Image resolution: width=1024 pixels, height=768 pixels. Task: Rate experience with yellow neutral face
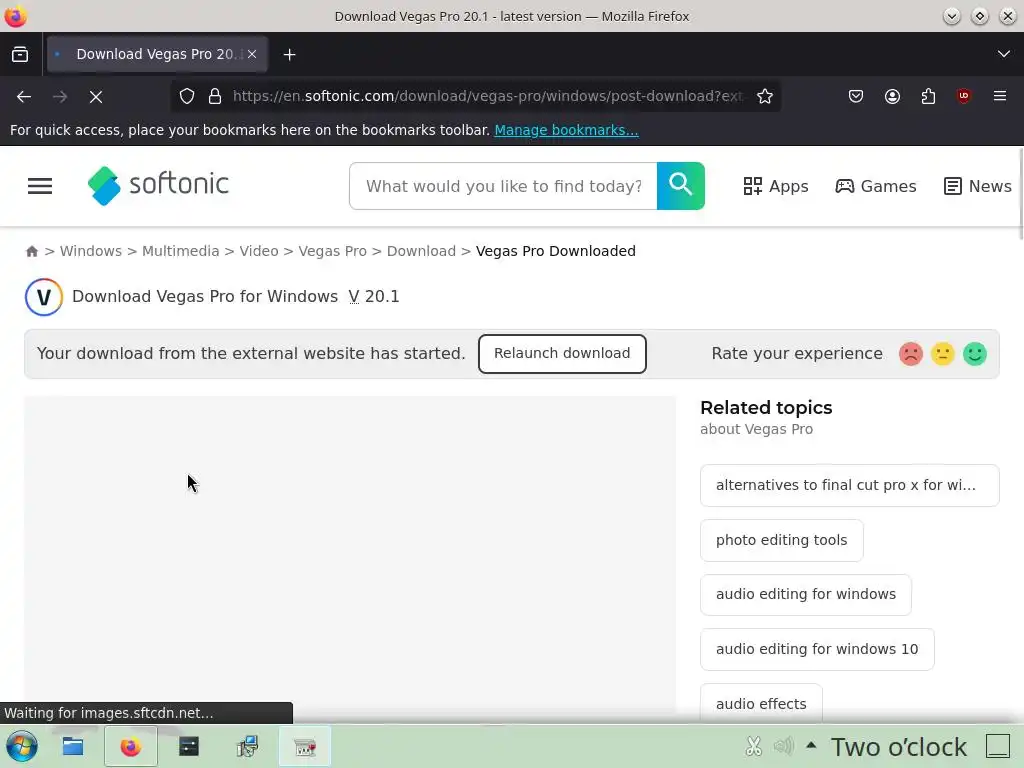coord(942,354)
